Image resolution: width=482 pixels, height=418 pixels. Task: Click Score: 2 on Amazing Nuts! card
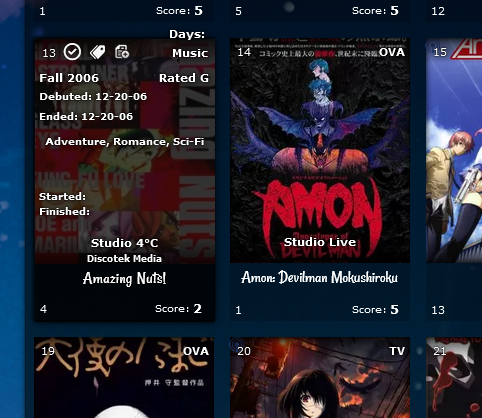[178, 309]
